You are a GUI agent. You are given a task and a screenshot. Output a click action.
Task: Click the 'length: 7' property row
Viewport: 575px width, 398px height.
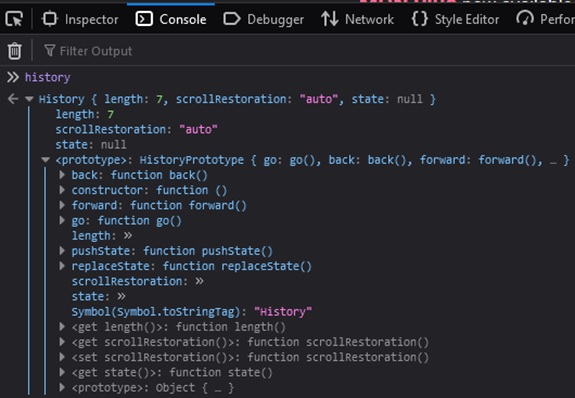[85, 114]
